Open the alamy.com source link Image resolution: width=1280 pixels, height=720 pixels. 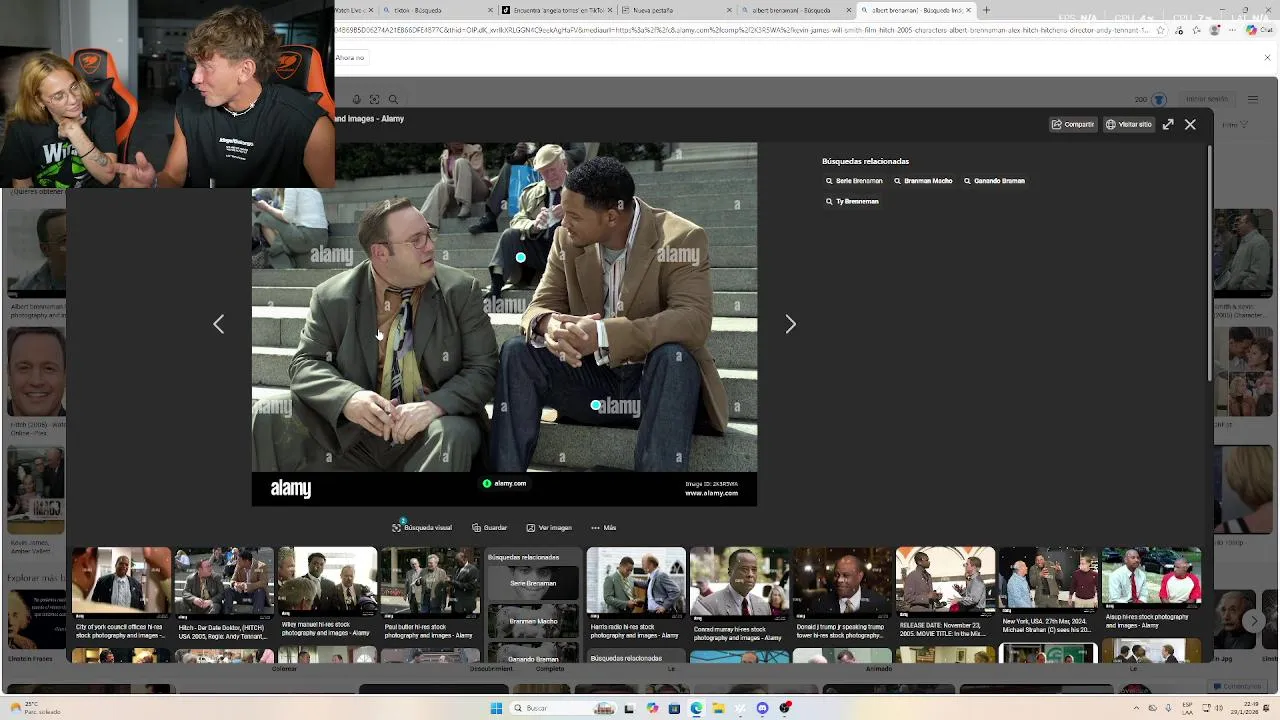[504, 483]
